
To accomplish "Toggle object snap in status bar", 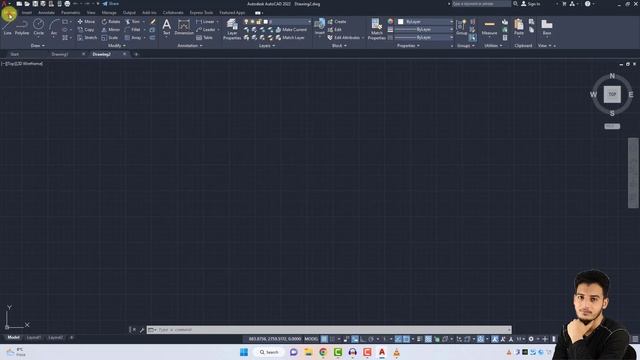I will pos(407,339).
